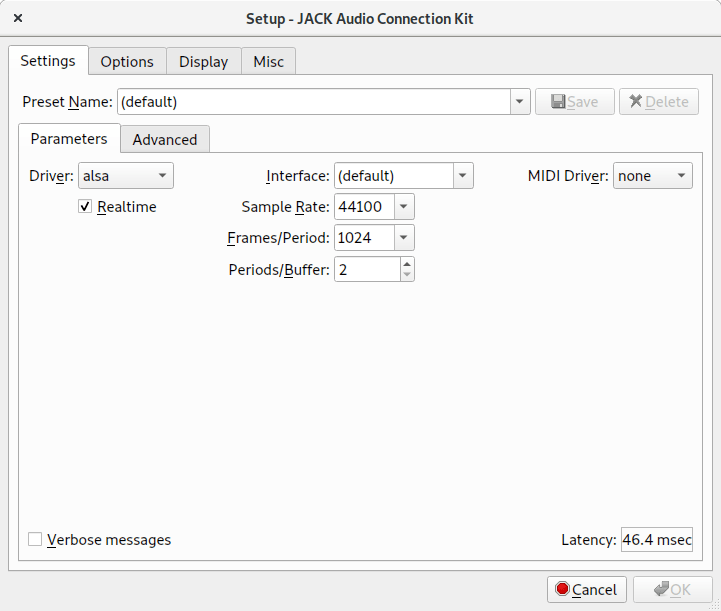Open the Driver dropdown showing alsa
The image size is (721, 611).
[x=126, y=176]
